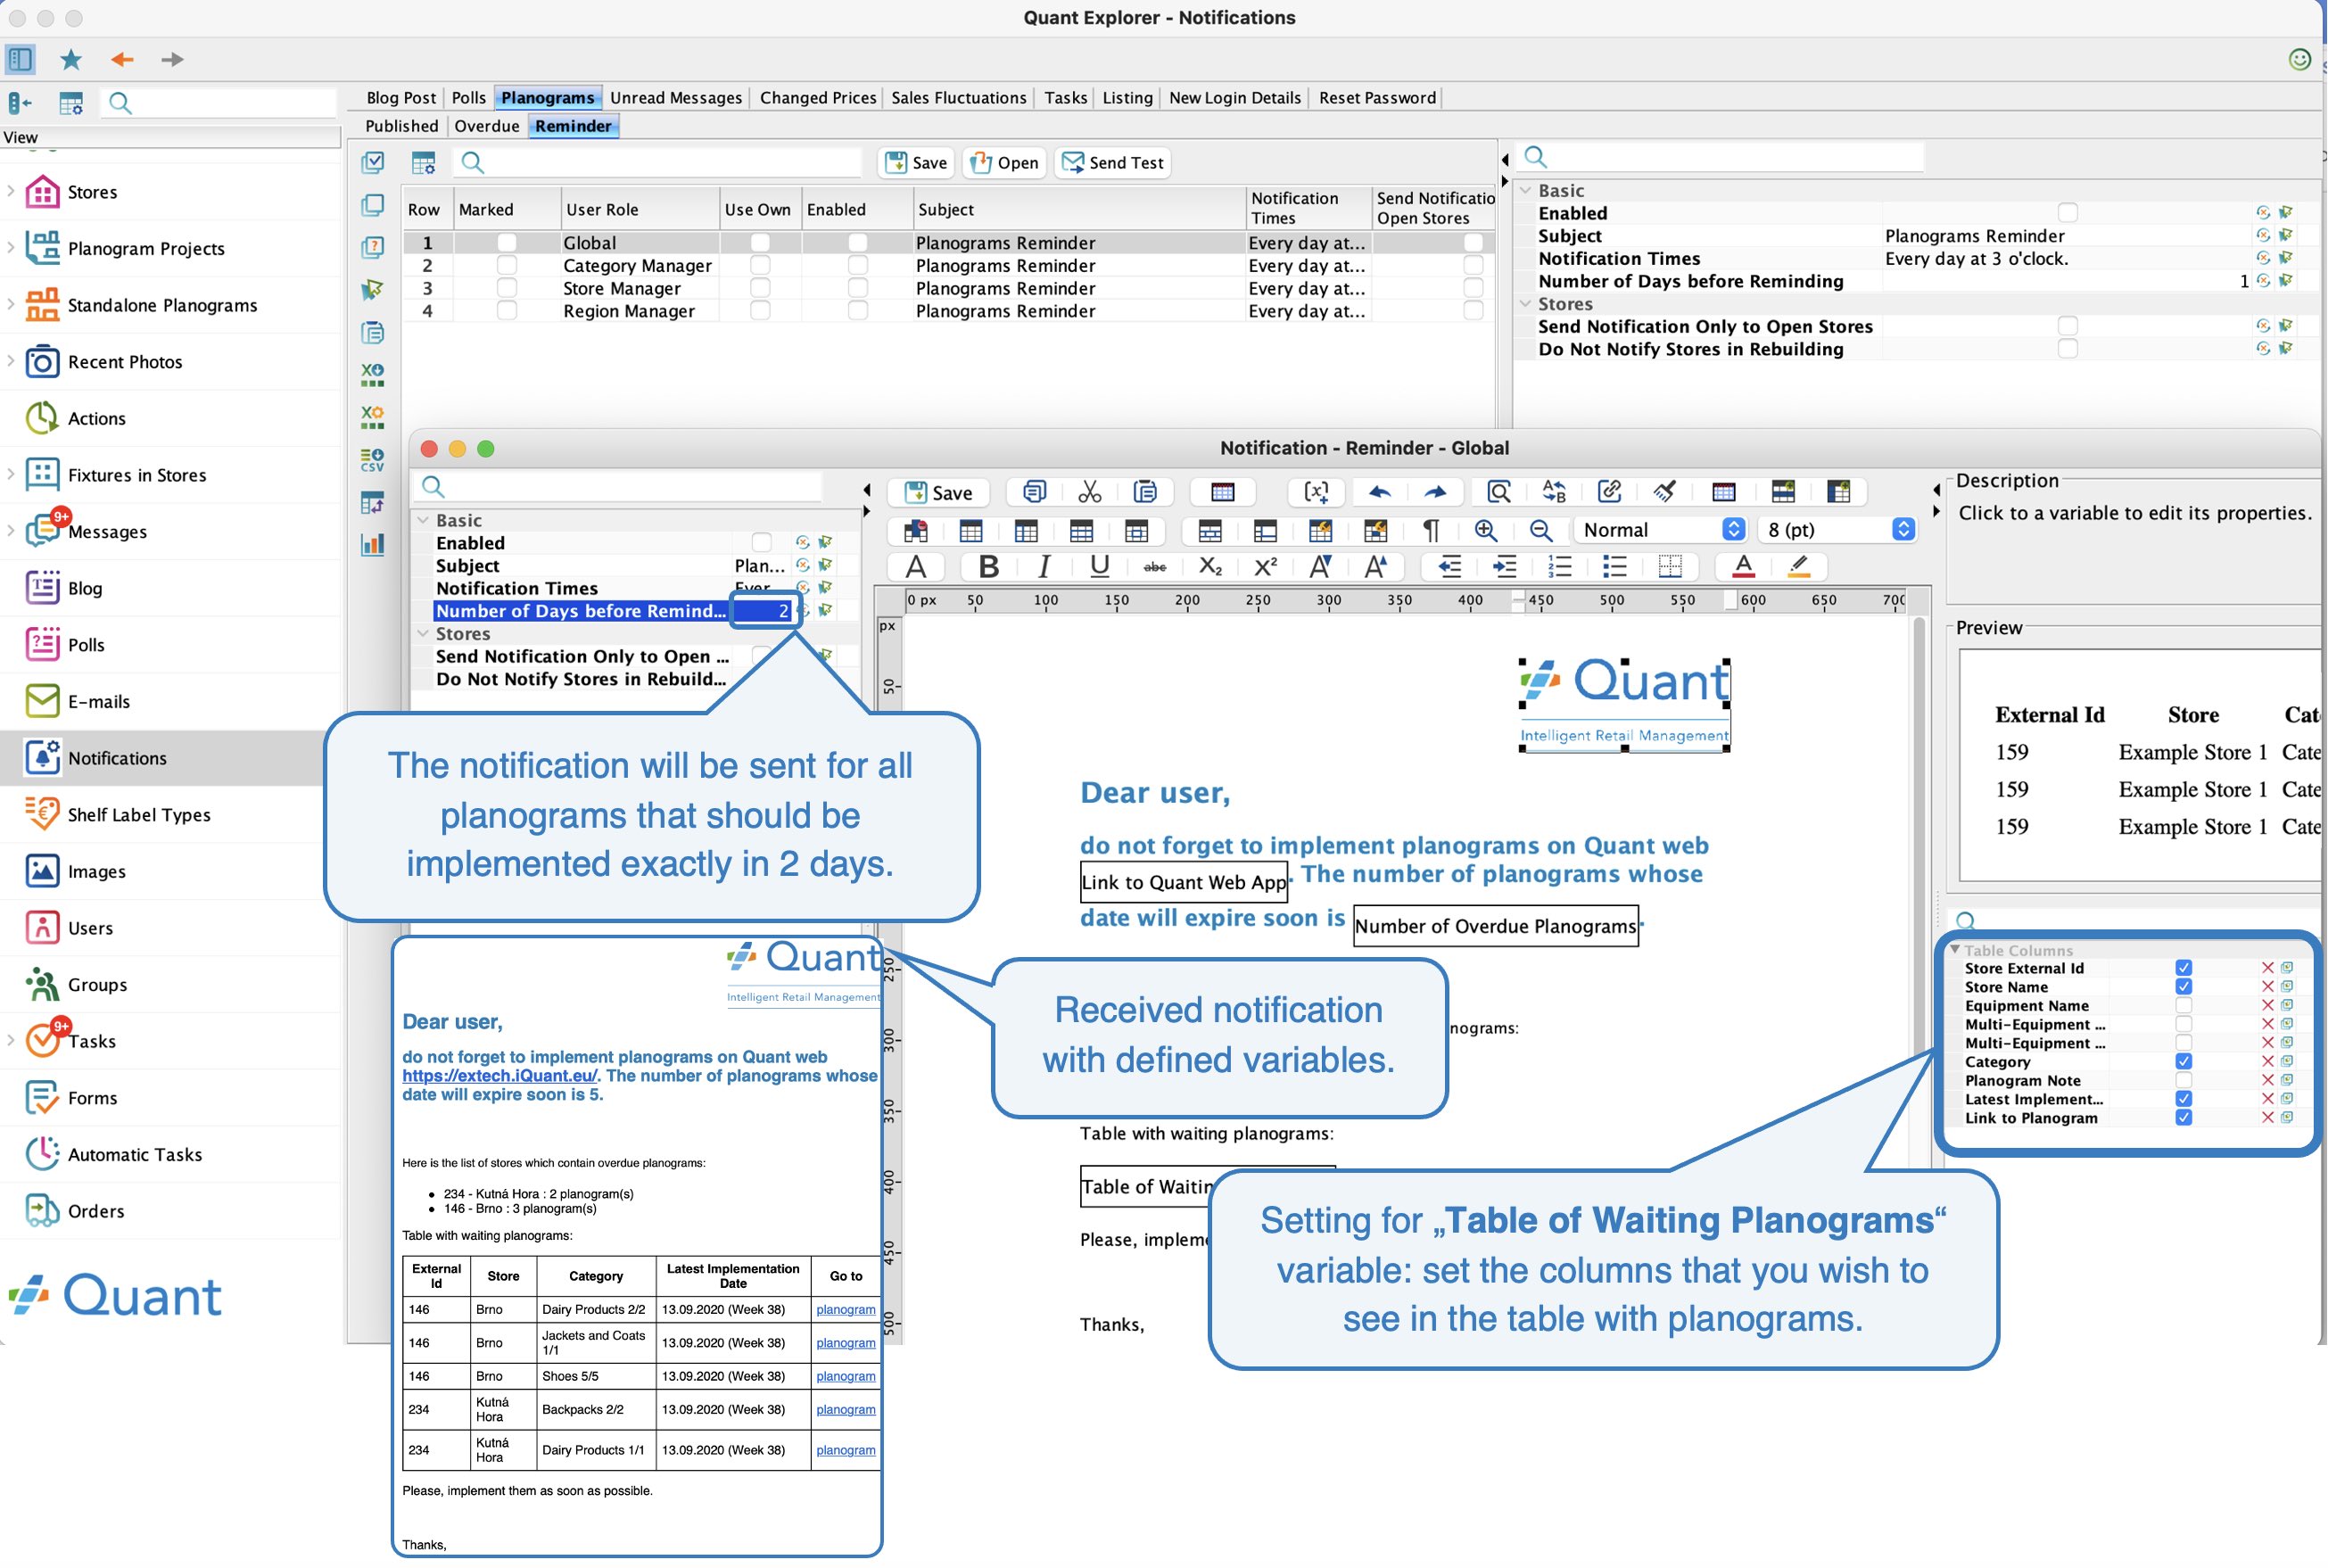Viewport: 2328px width, 1568px height.
Task: Apply superscript formatting
Action: click(x=1265, y=567)
